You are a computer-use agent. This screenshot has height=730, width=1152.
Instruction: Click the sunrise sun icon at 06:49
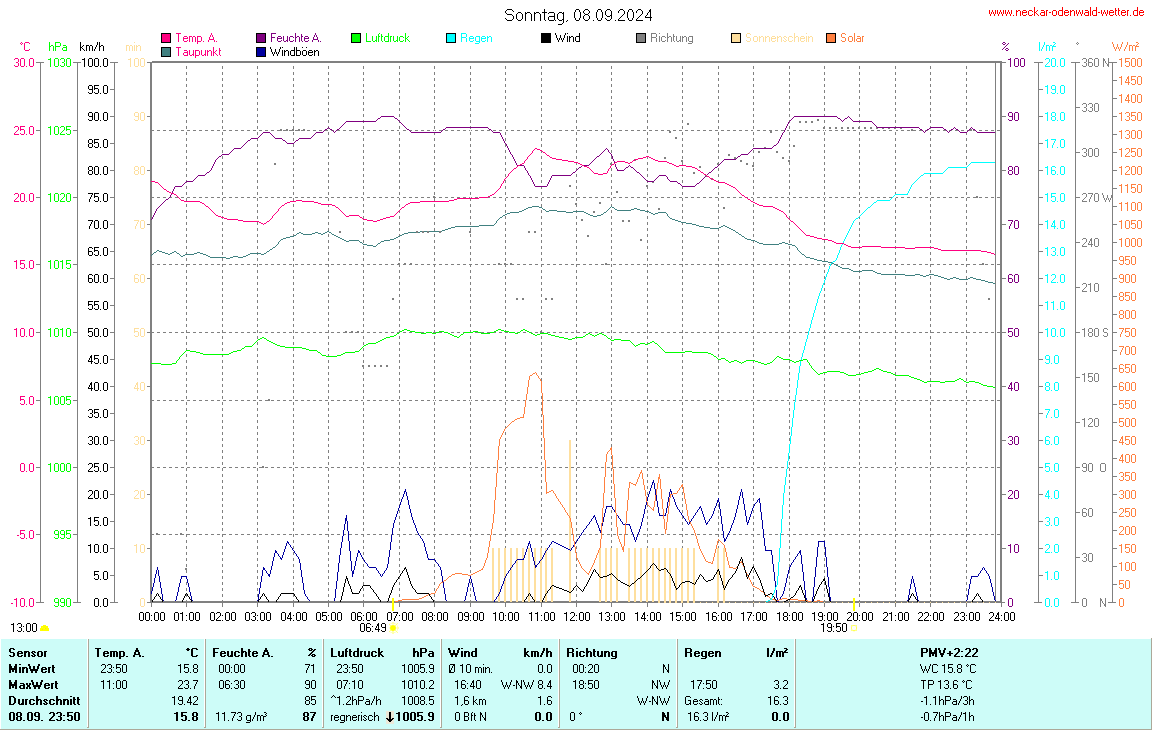tap(394, 628)
